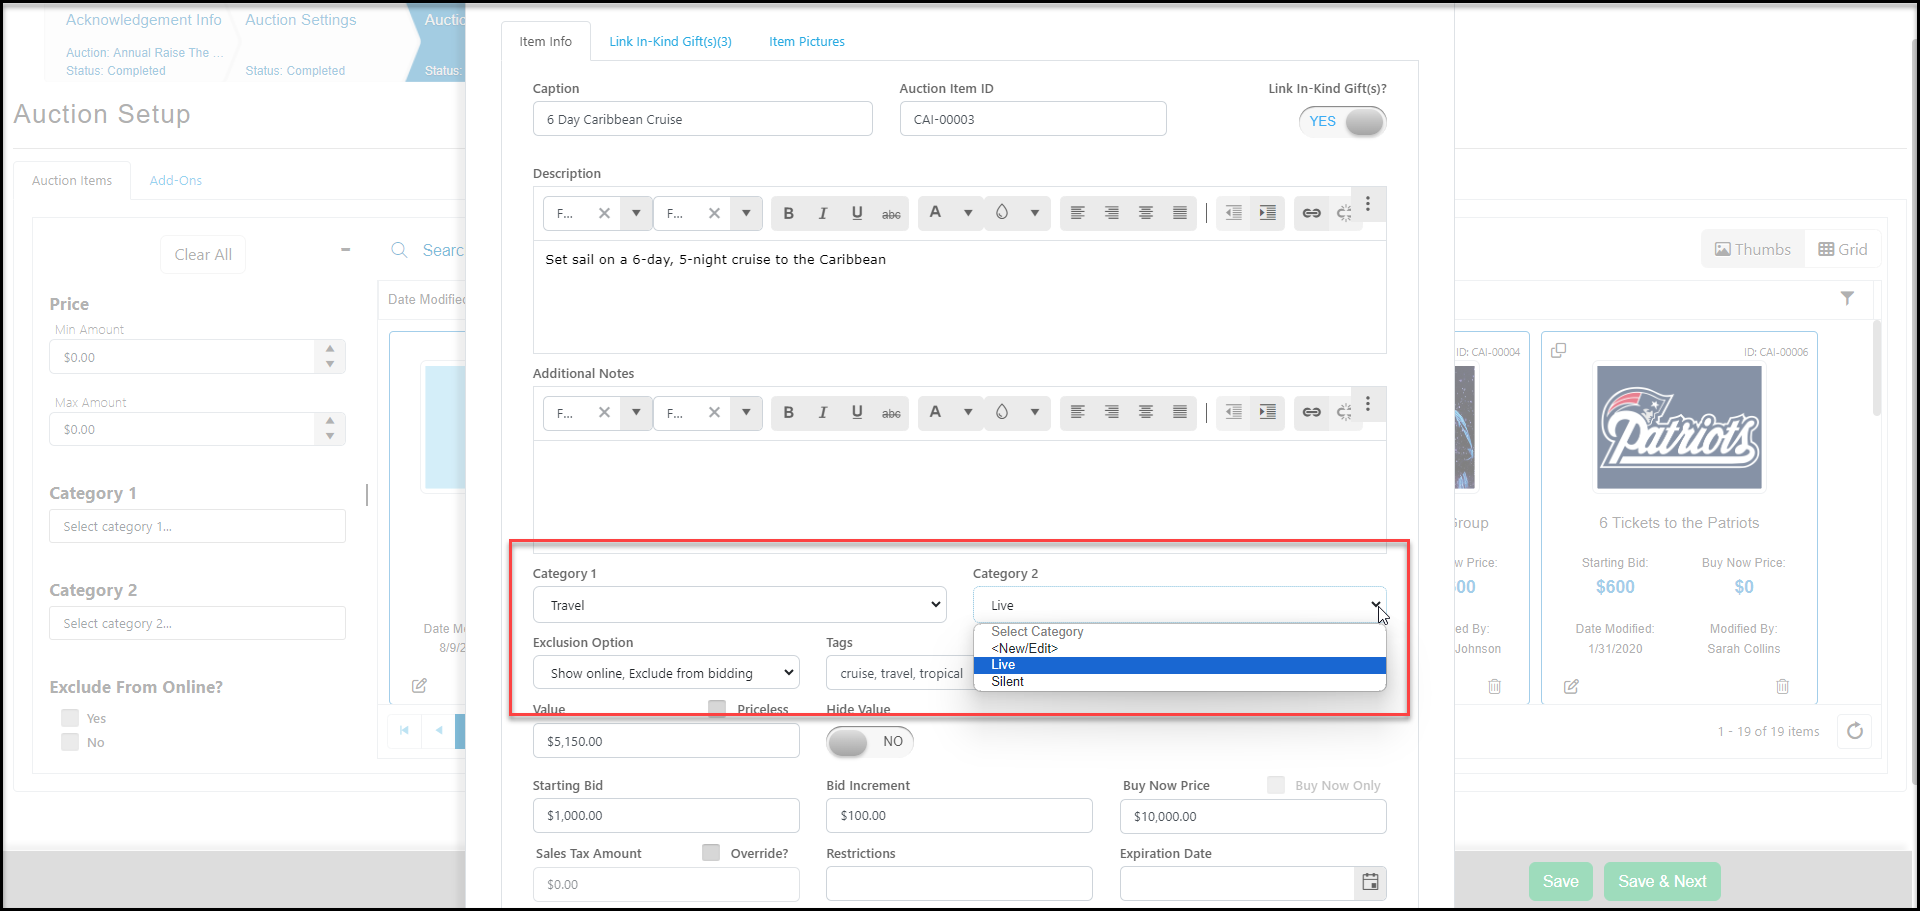Switch to the Item Pictures tab
This screenshot has width=1920, height=911.
point(806,42)
